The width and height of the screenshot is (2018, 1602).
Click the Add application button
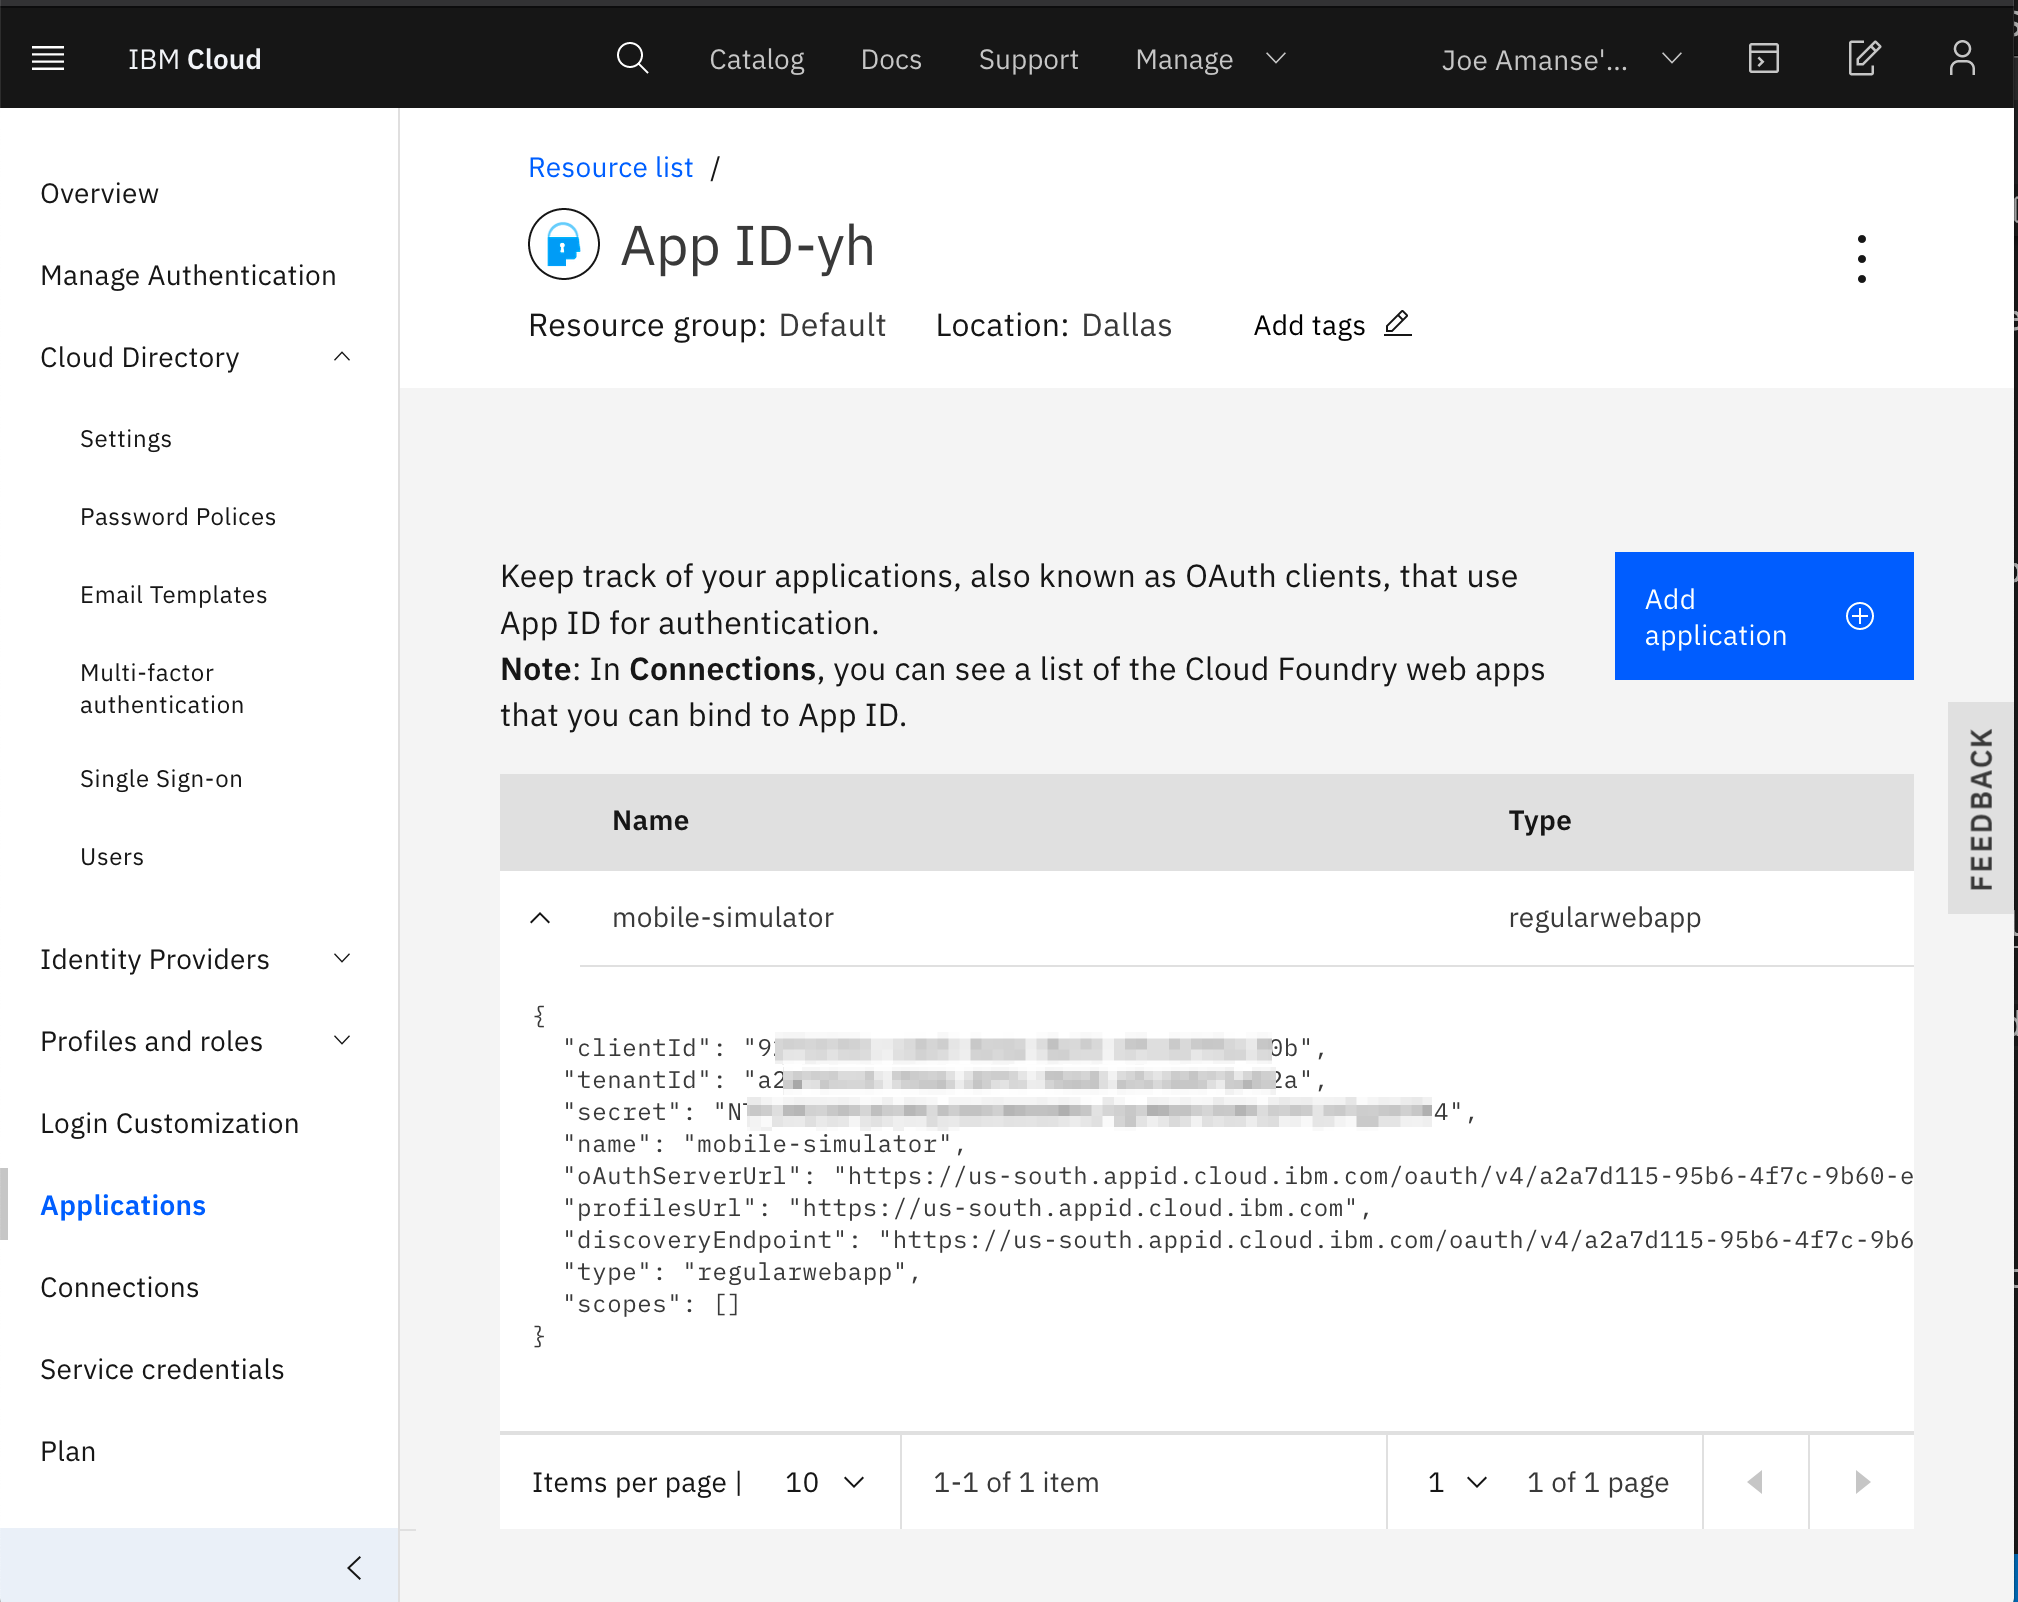point(1763,616)
